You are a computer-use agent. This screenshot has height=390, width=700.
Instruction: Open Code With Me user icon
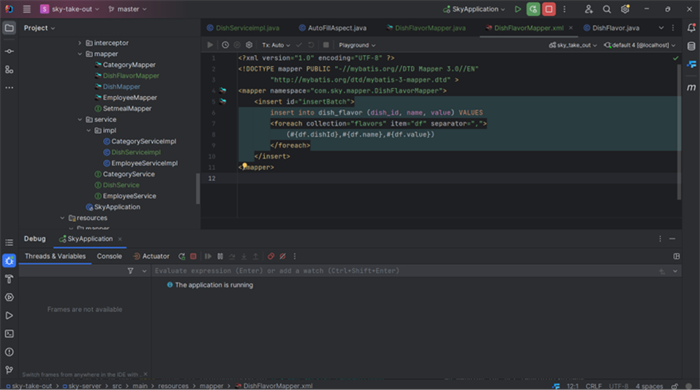click(588, 9)
